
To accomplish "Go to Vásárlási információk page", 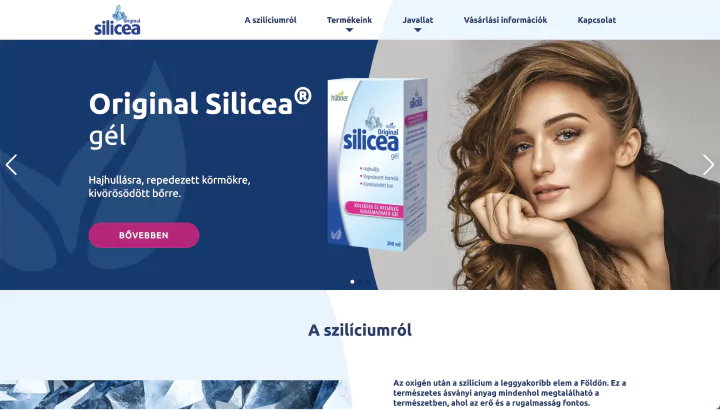I will click(x=505, y=20).
